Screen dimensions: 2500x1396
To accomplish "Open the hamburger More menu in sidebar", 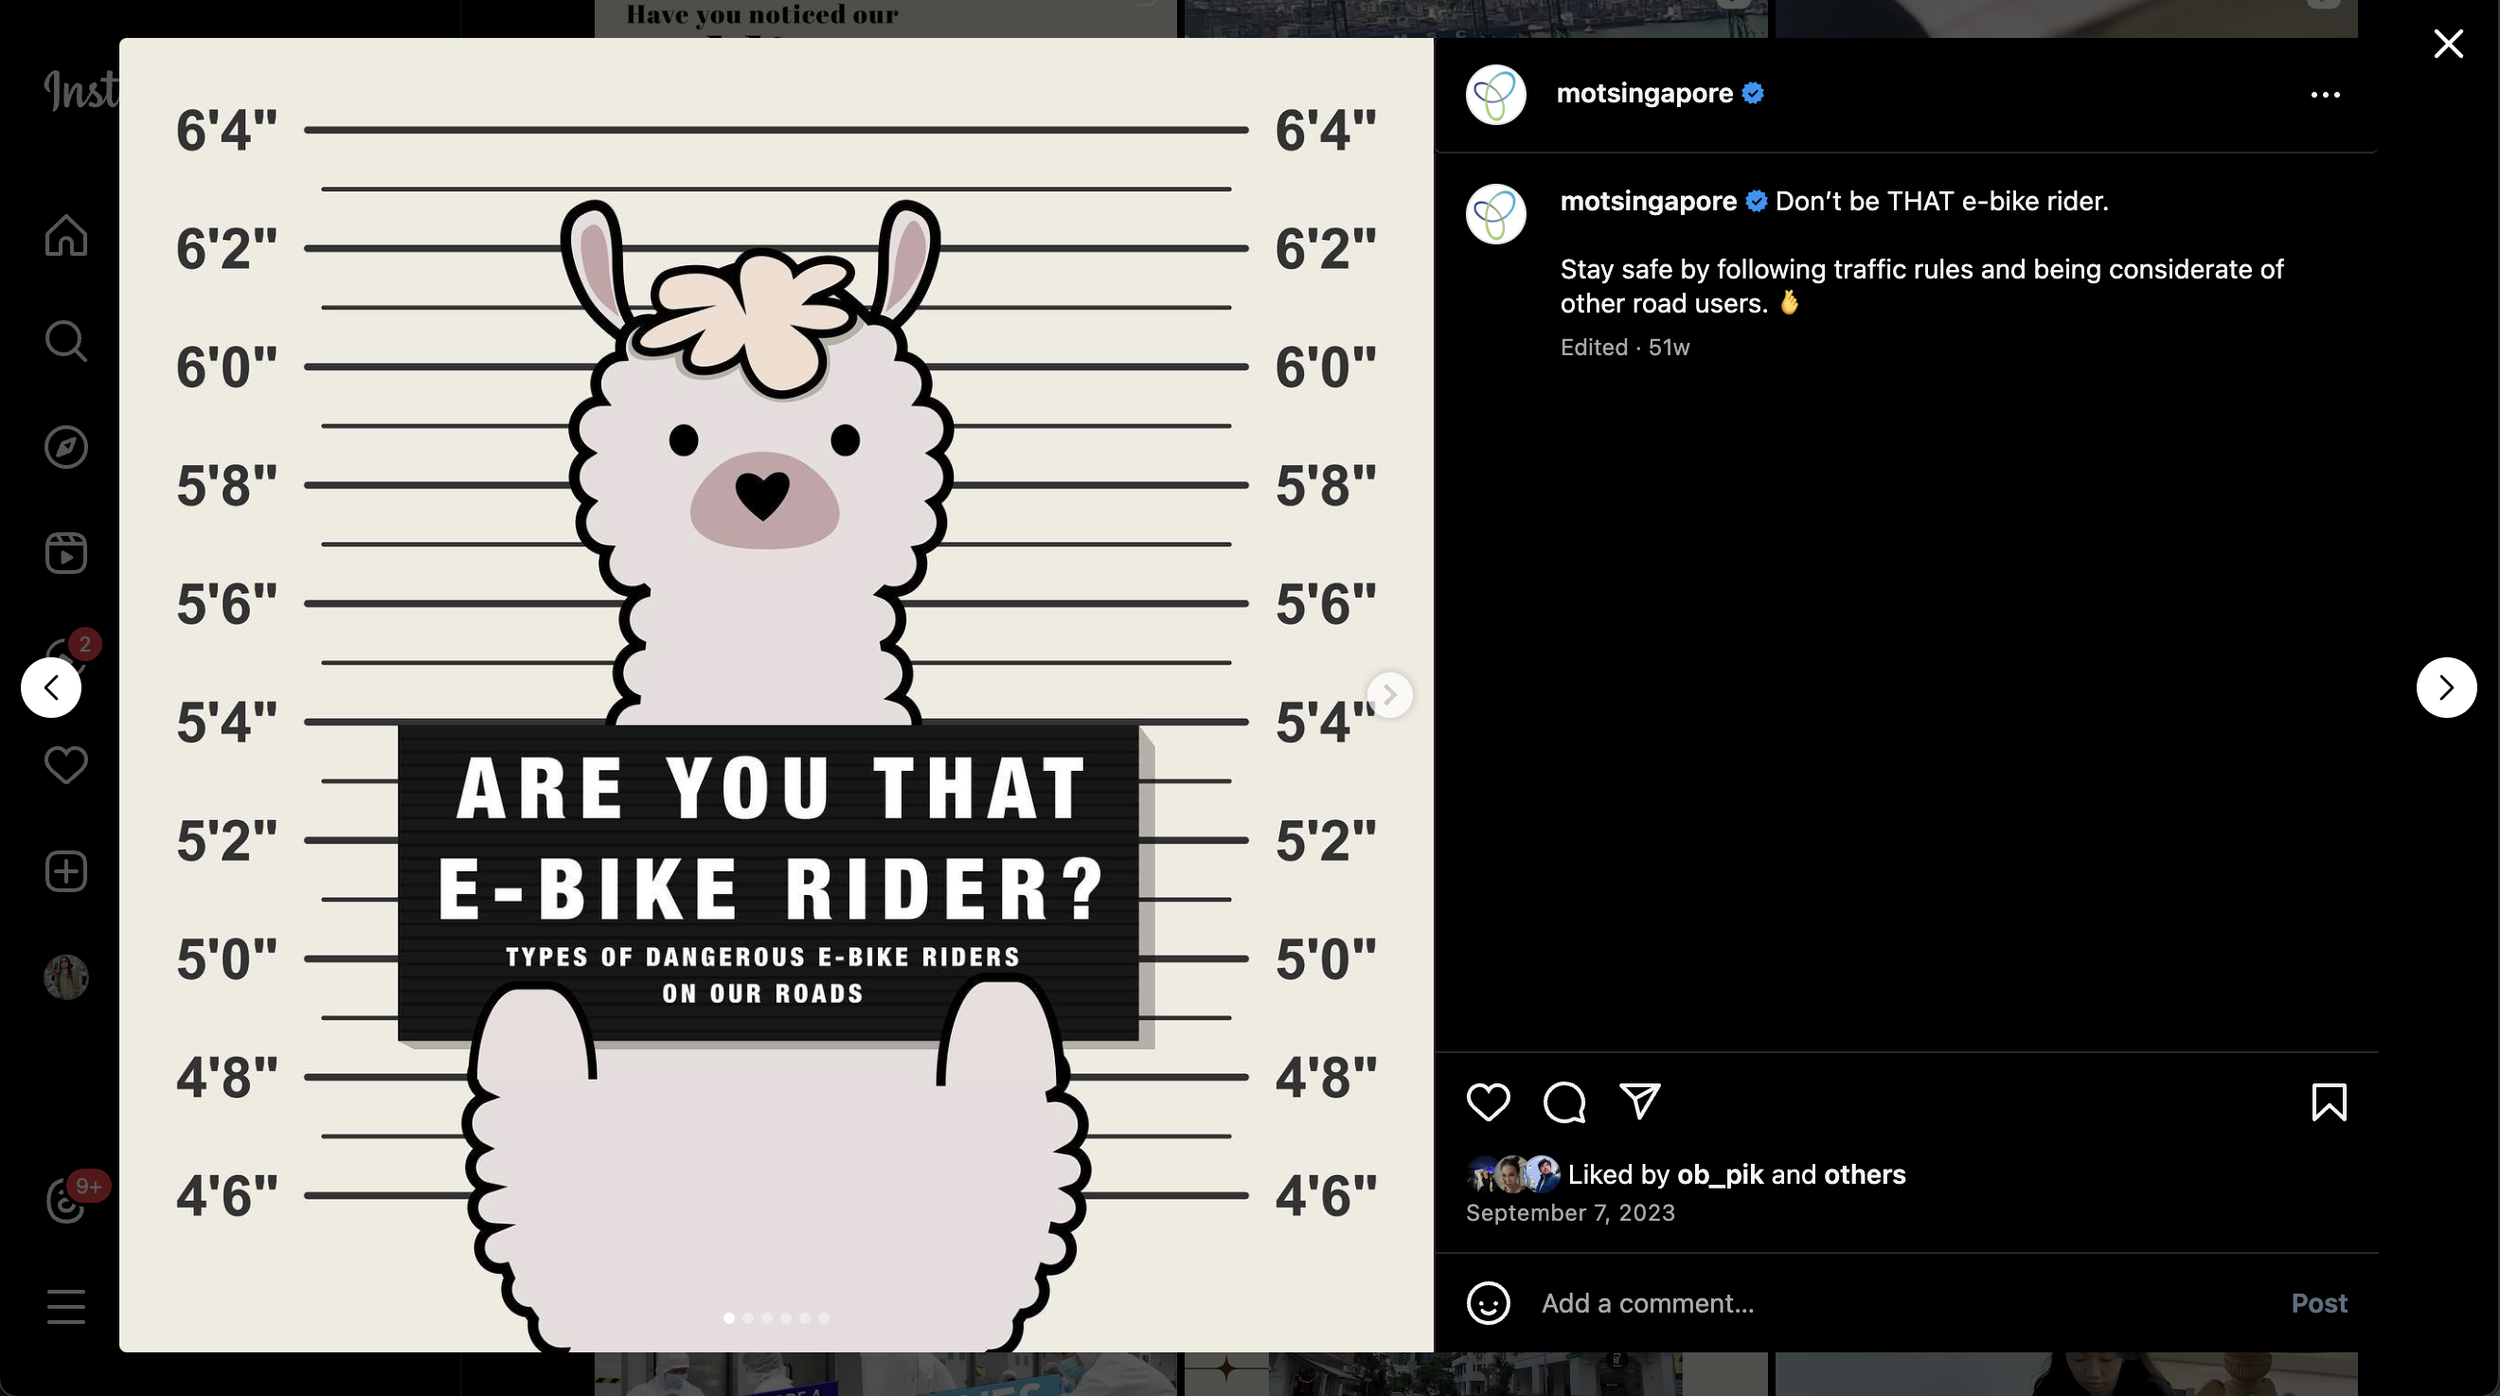I will click(x=66, y=1306).
